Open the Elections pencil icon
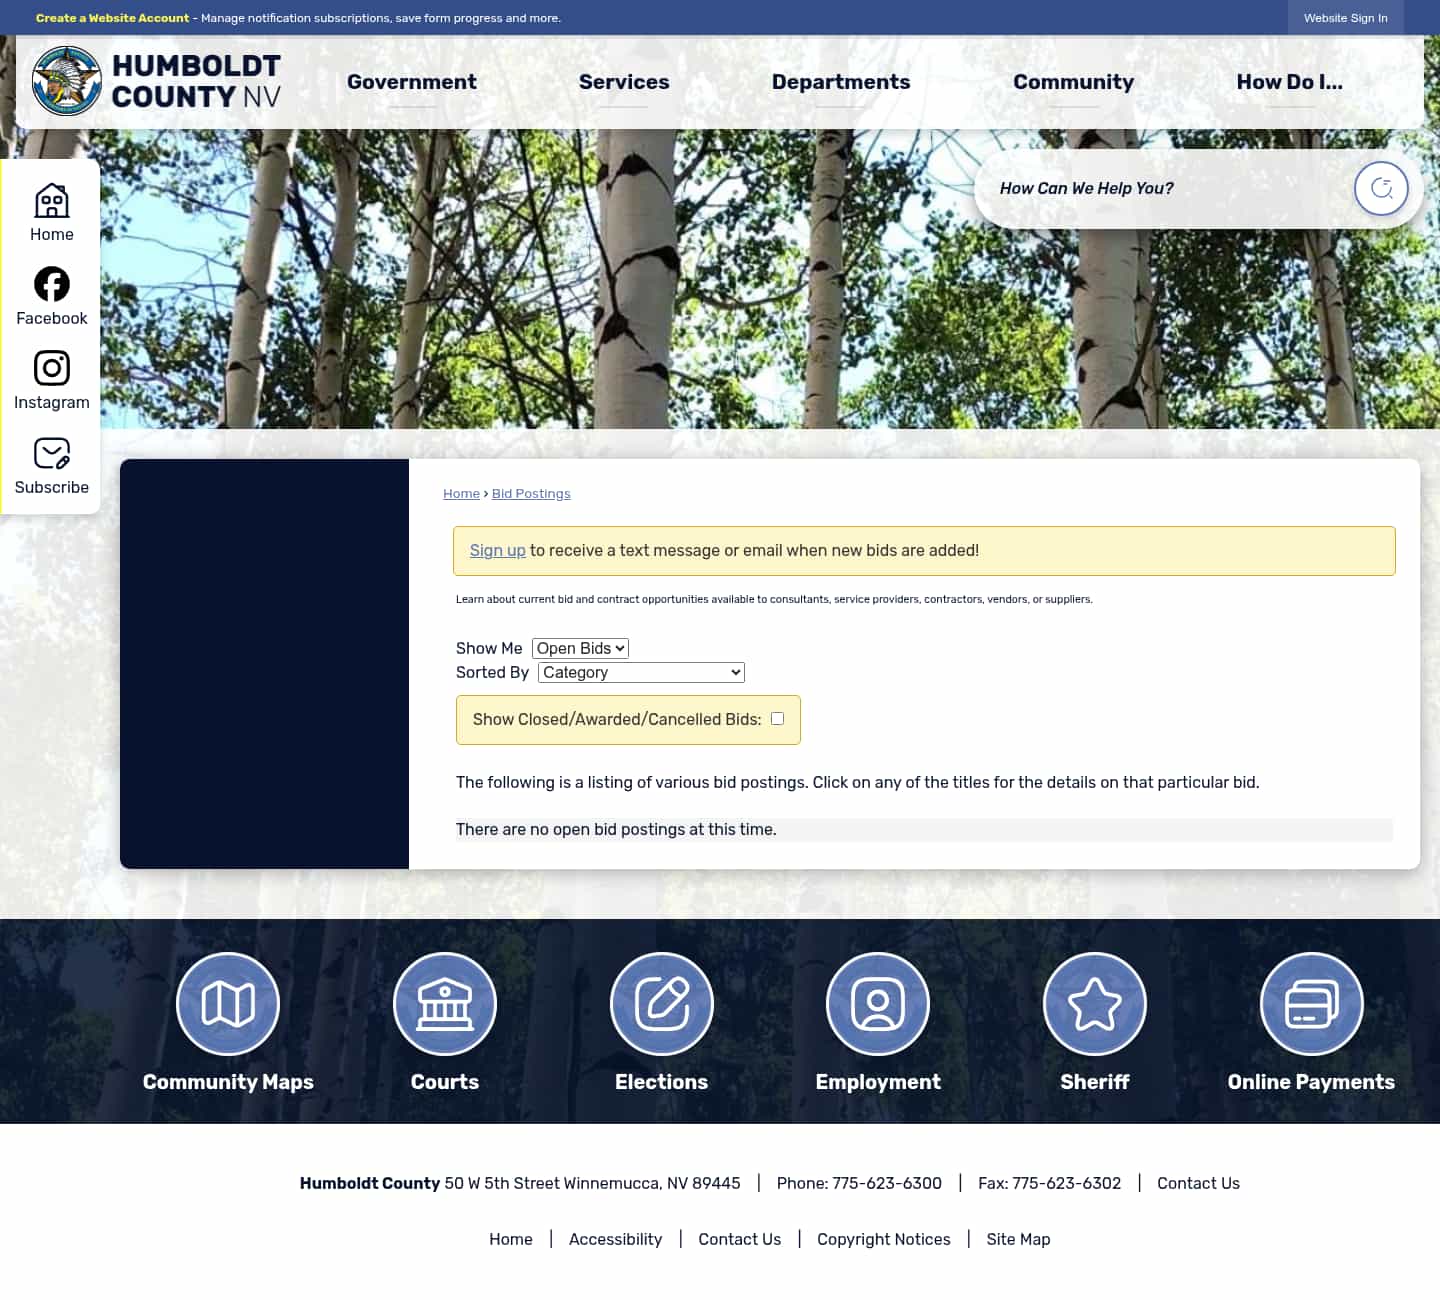Image resolution: width=1440 pixels, height=1300 pixels. (x=662, y=1004)
